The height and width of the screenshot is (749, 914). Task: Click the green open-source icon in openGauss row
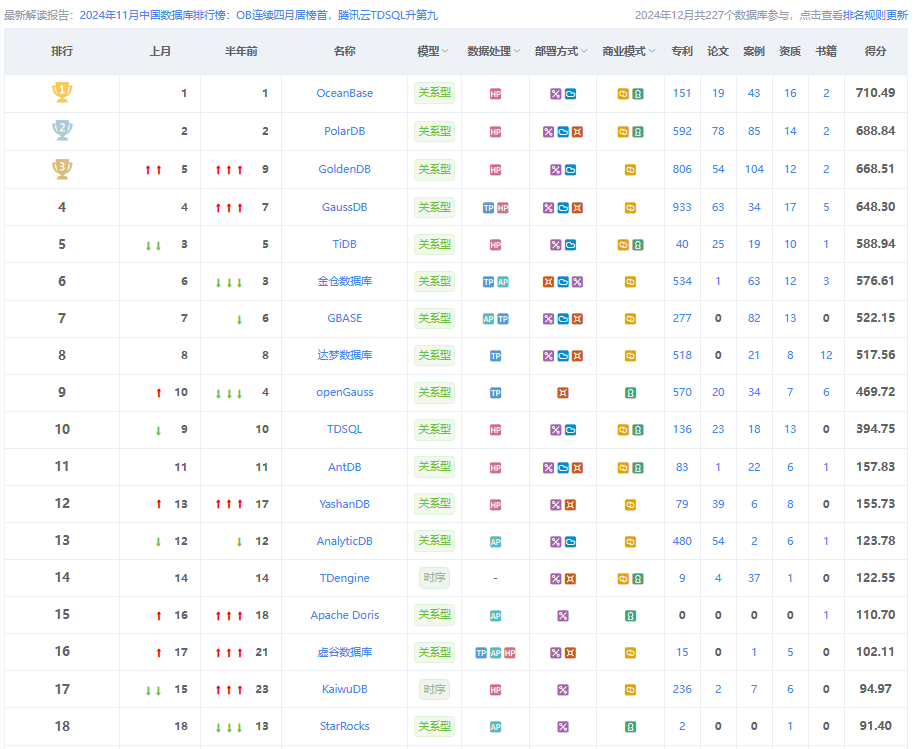coord(630,393)
